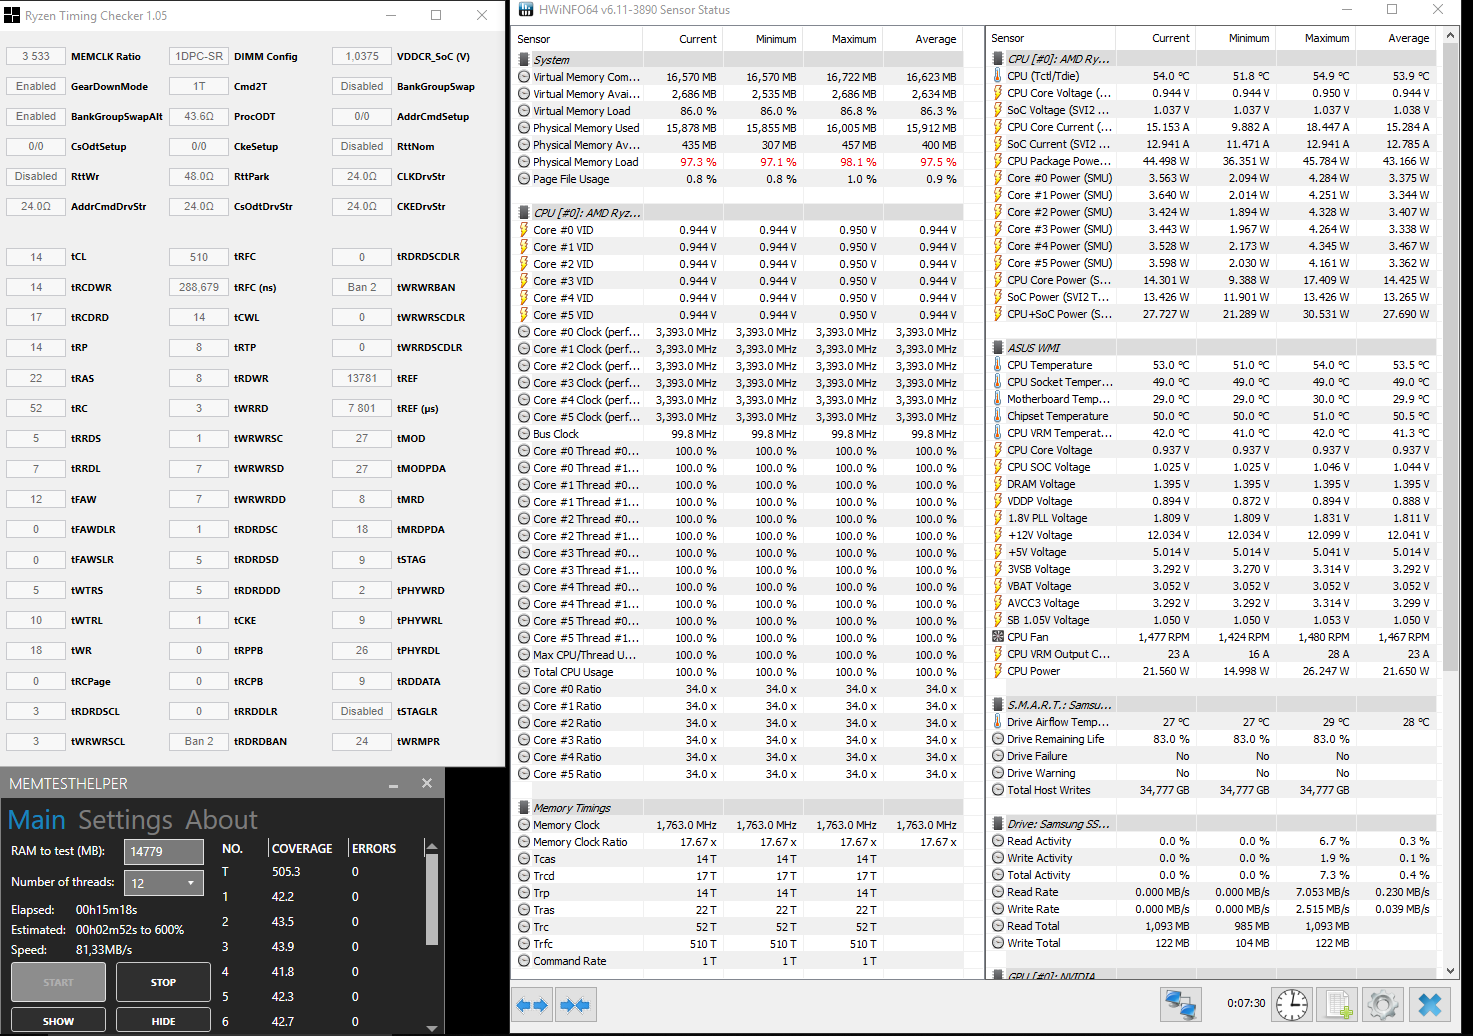Click the scroll down arrow in MemTestHelper results

point(432,1028)
